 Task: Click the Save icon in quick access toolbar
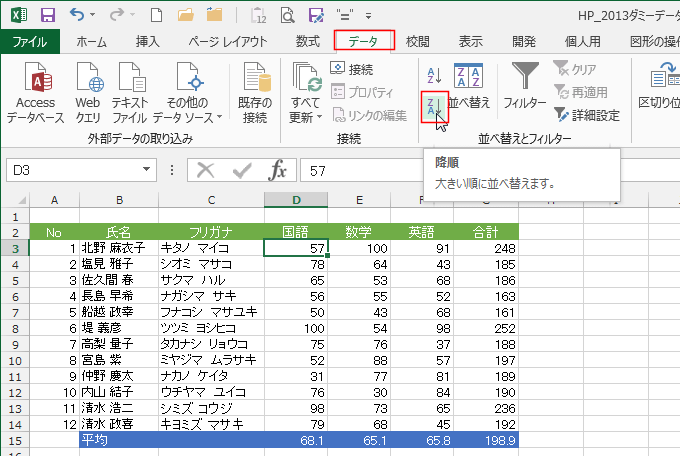click(47, 15)
